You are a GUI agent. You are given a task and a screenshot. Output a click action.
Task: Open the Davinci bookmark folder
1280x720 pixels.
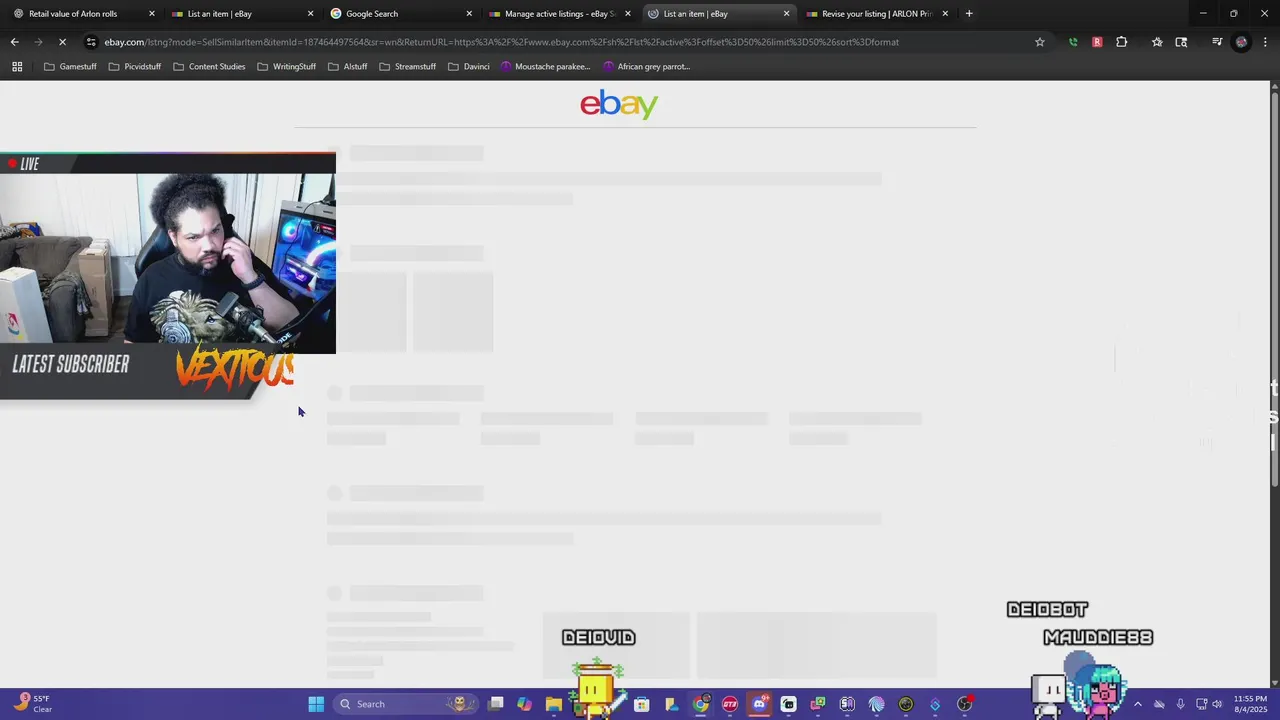tap(469, 66)
